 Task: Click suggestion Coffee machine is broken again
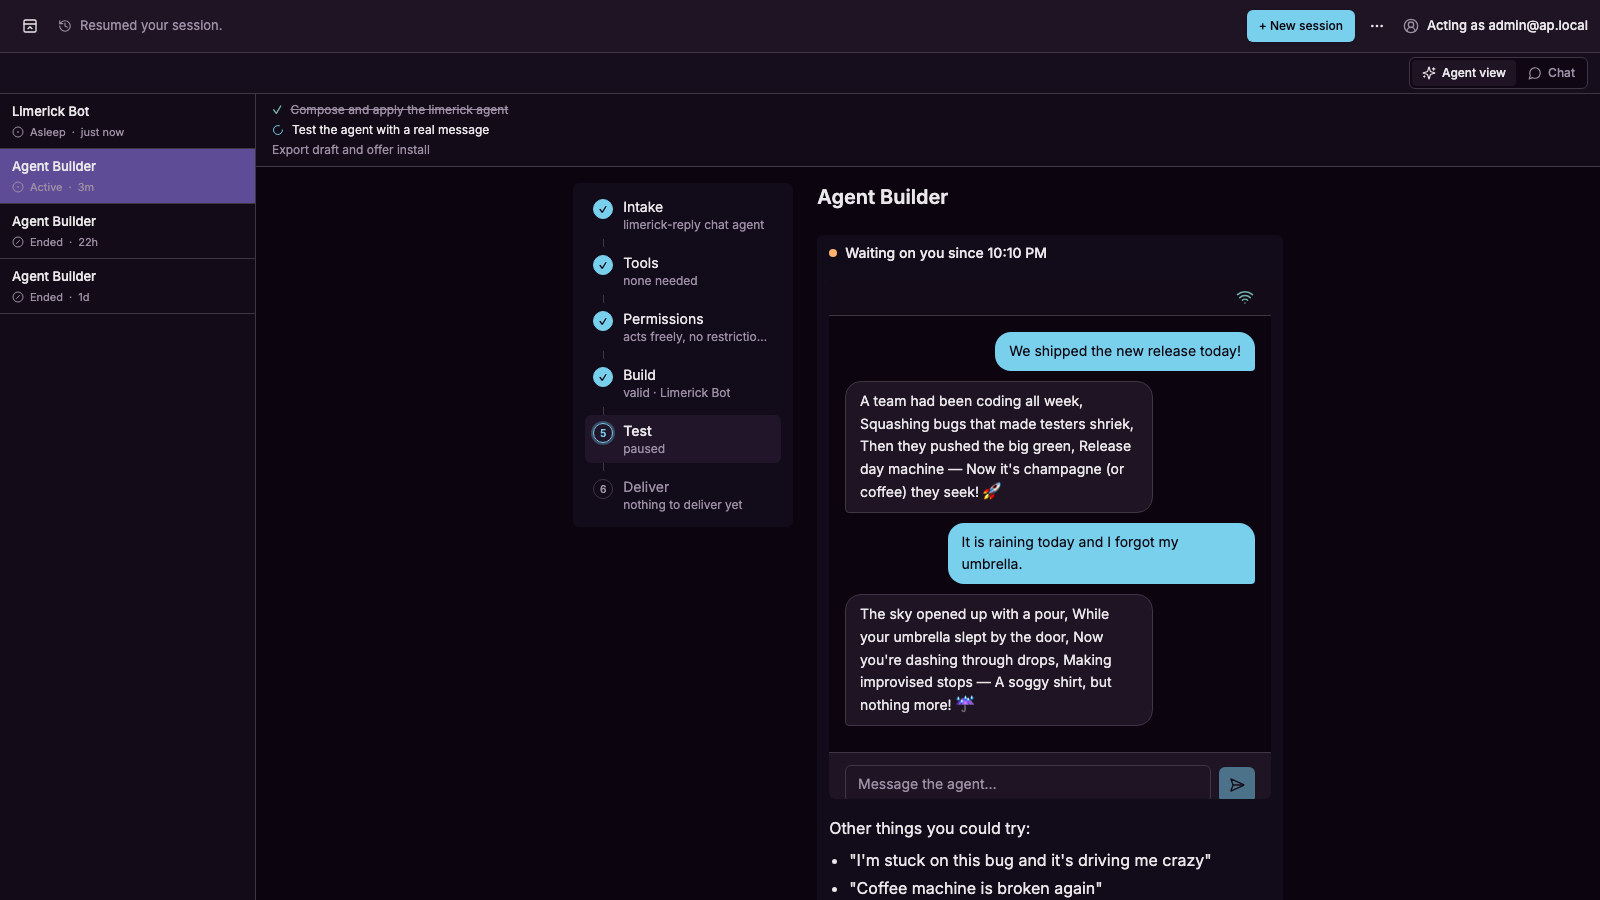click(976, 888)
